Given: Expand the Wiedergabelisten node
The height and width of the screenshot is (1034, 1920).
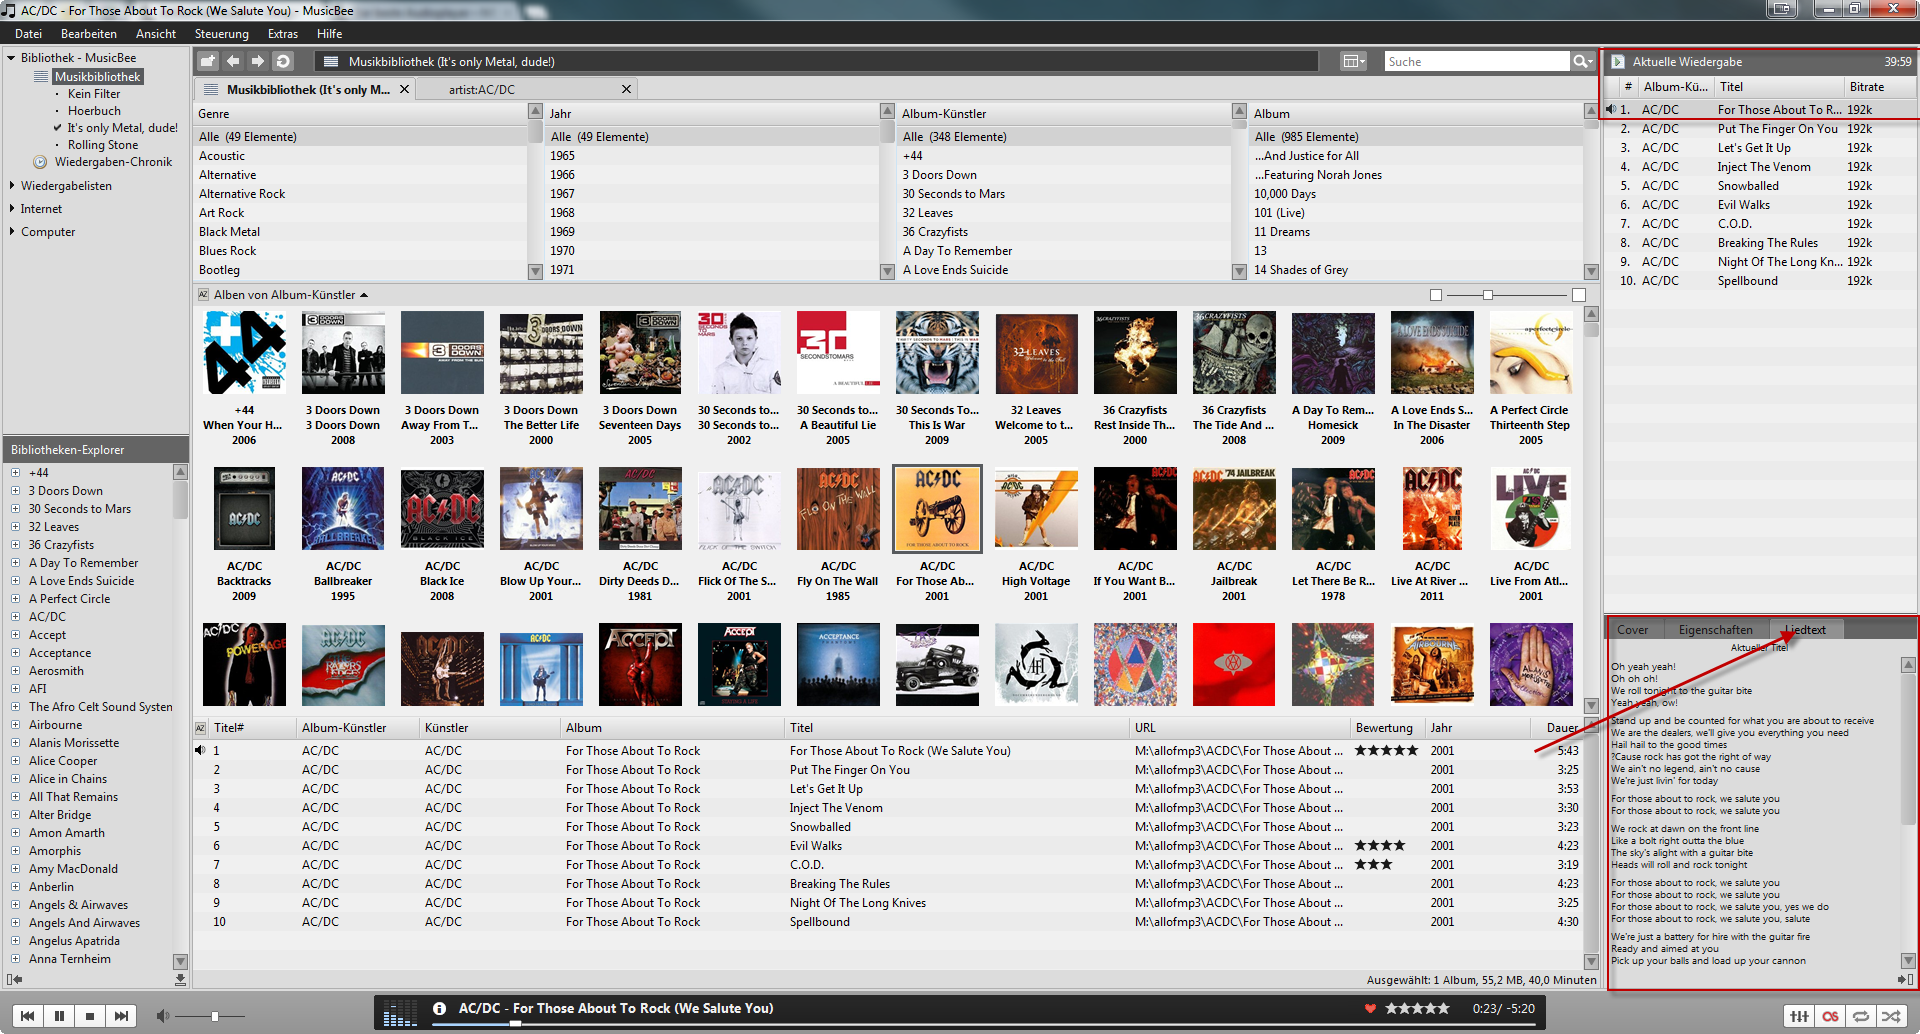Looking at the screenshot, I should tap(11, 185).
